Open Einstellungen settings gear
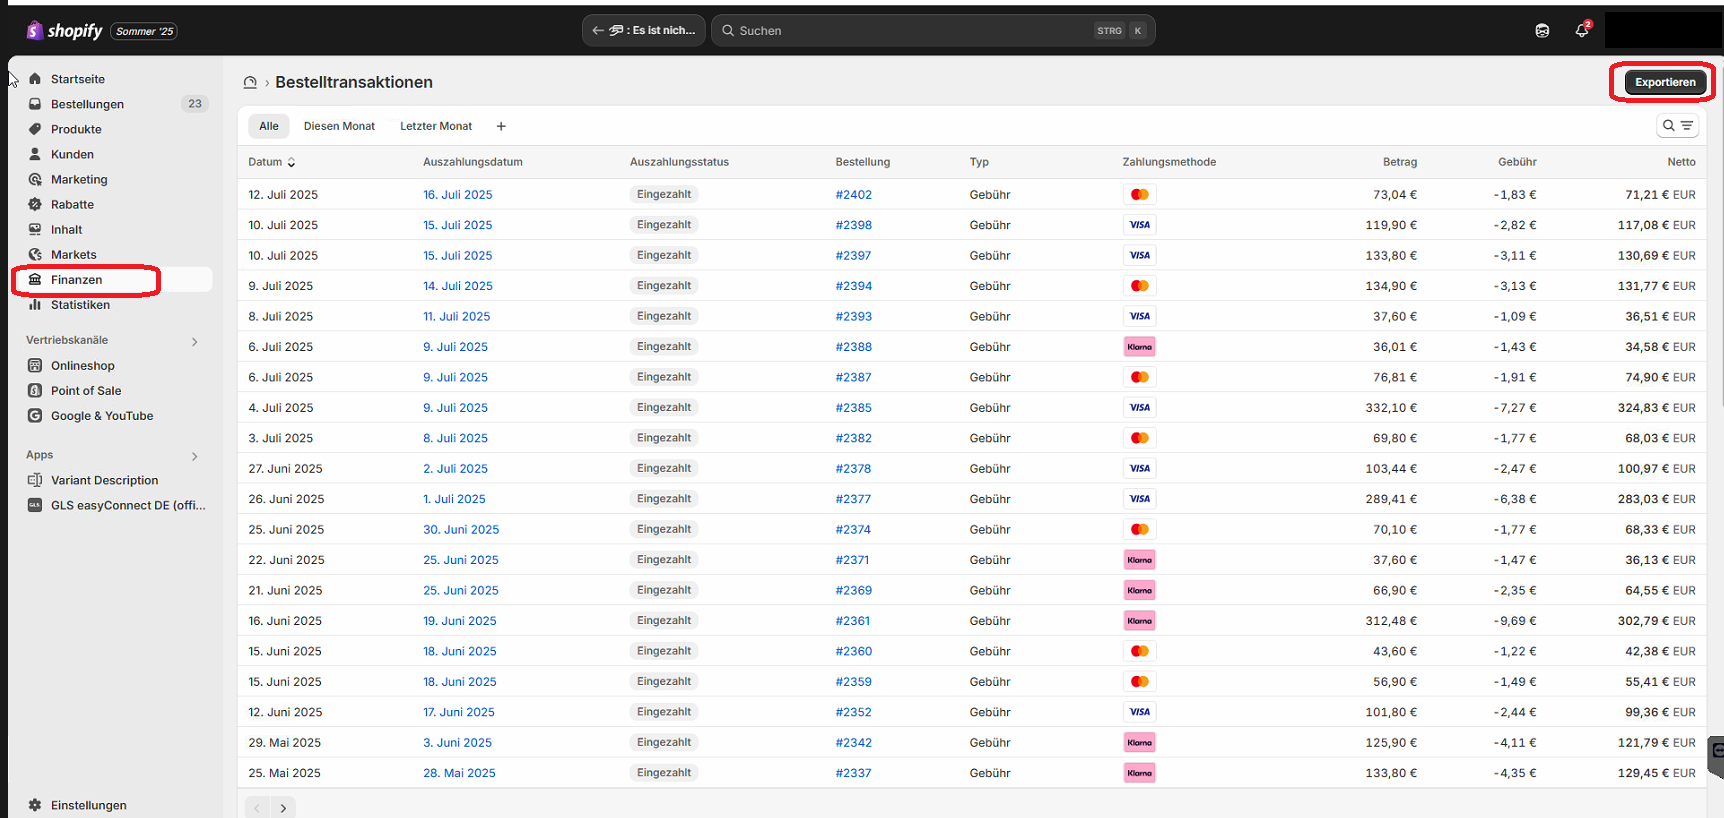The width and height of the screenshot is (1724, 818). point(36,805)
